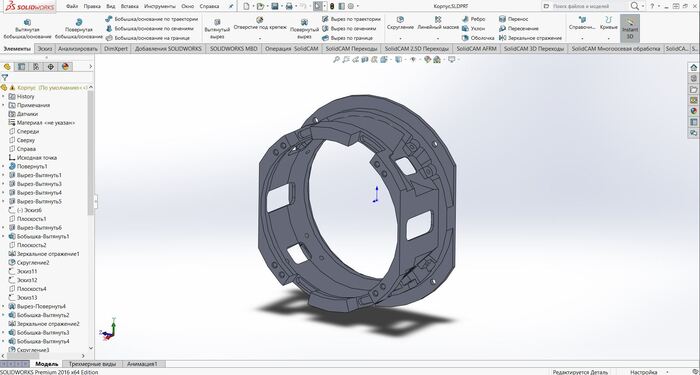Toggle the Instant 3D mode
Screen dimensions: 700x375
point(629,29)
